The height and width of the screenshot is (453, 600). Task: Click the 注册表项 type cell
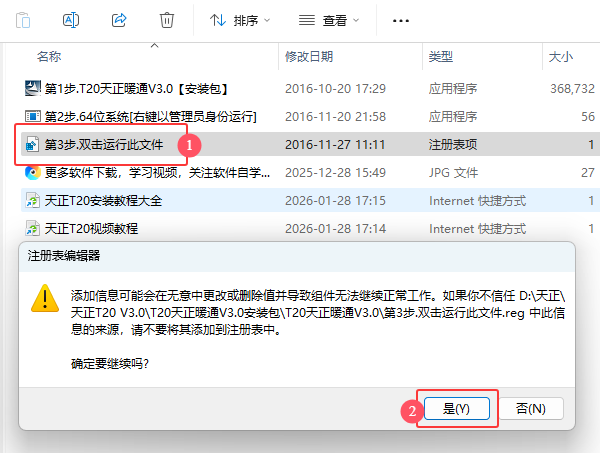coord(453,145)
